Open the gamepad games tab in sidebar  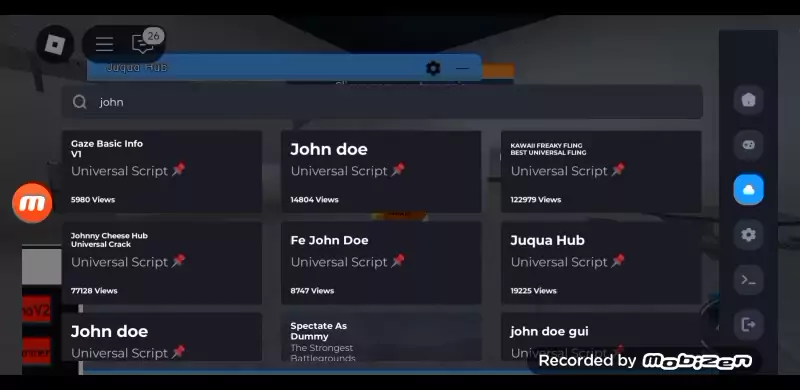pos(748,145)
